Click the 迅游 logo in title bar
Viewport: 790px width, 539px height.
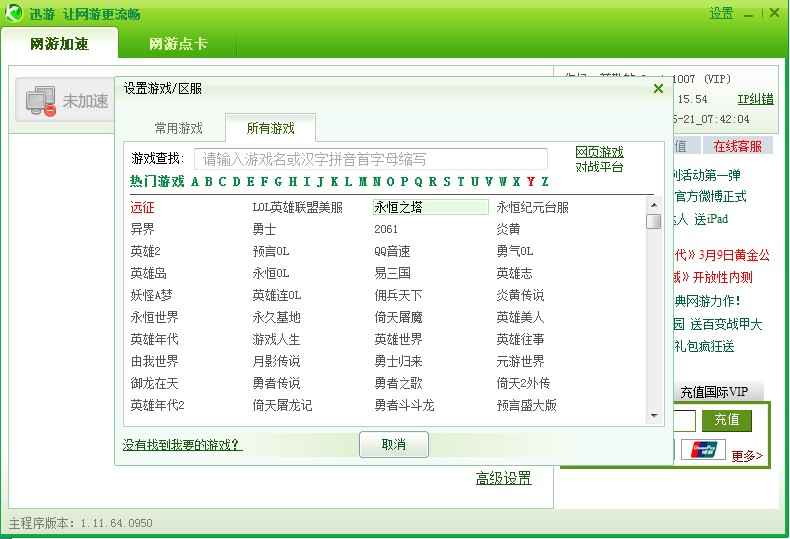click(x=14, y=13)
